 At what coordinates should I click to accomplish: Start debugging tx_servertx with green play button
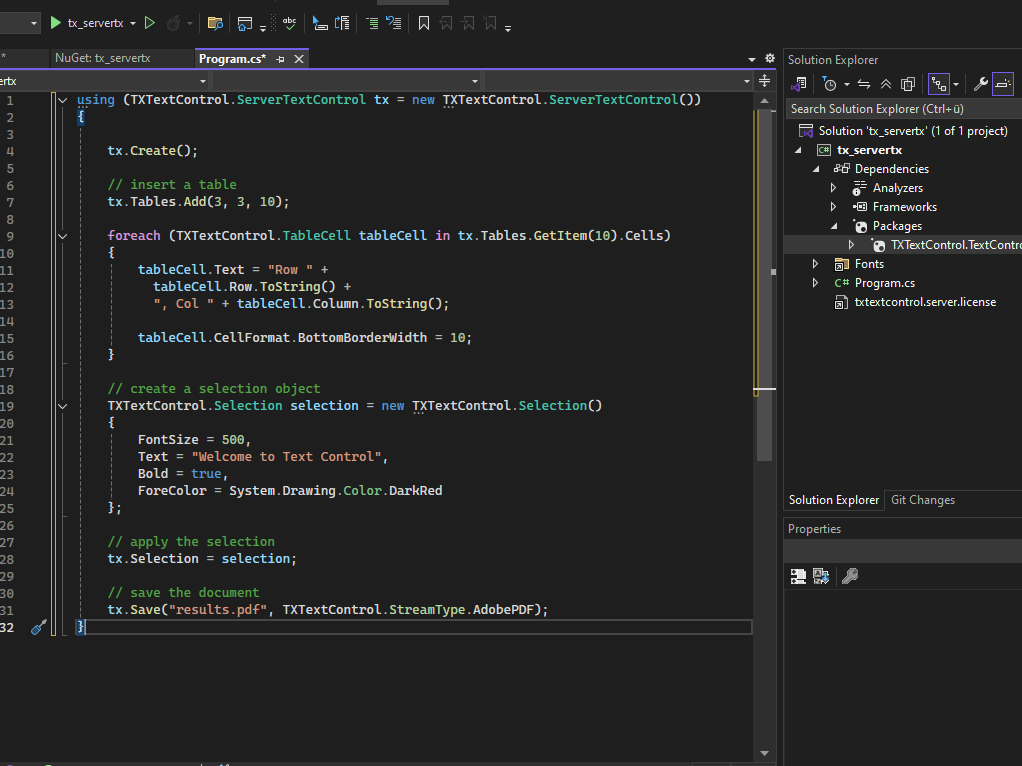click(x=57, y=23)
